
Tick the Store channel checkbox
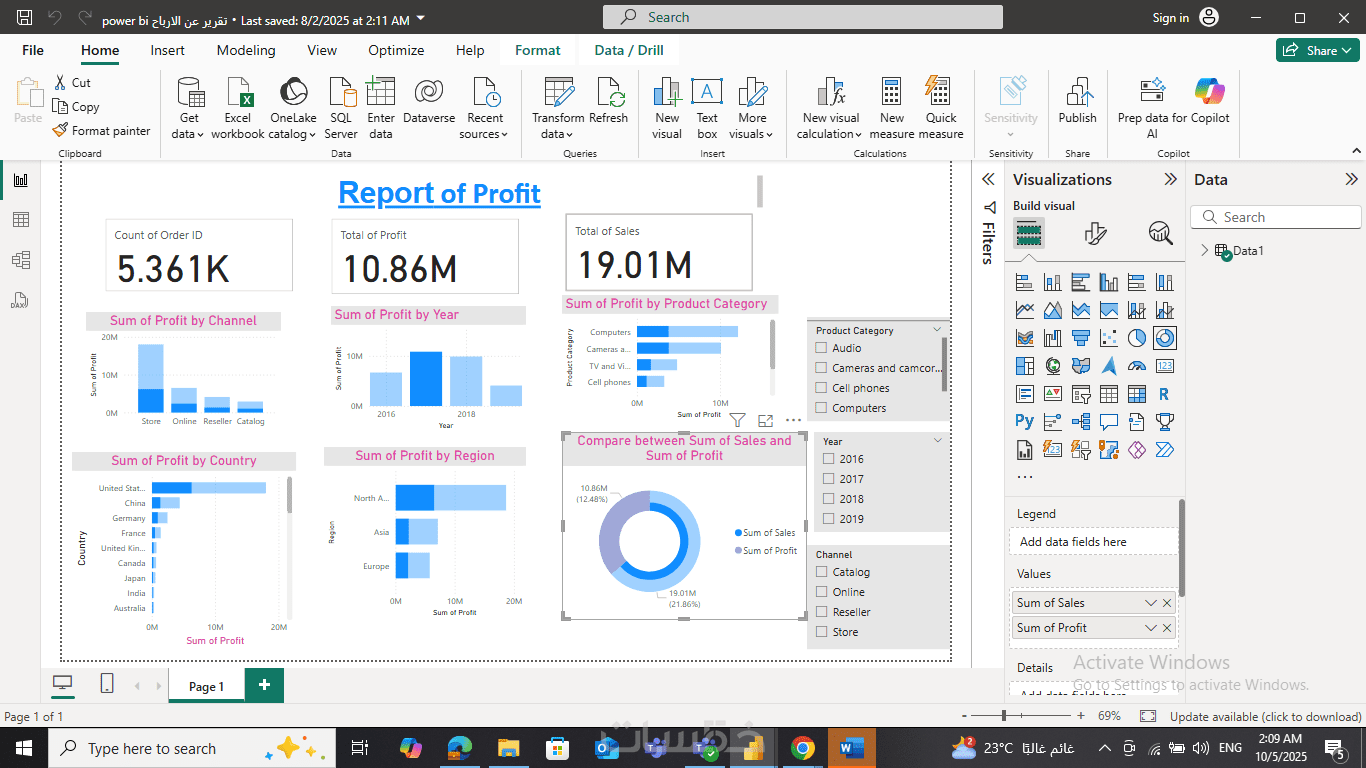pos(821,632)
